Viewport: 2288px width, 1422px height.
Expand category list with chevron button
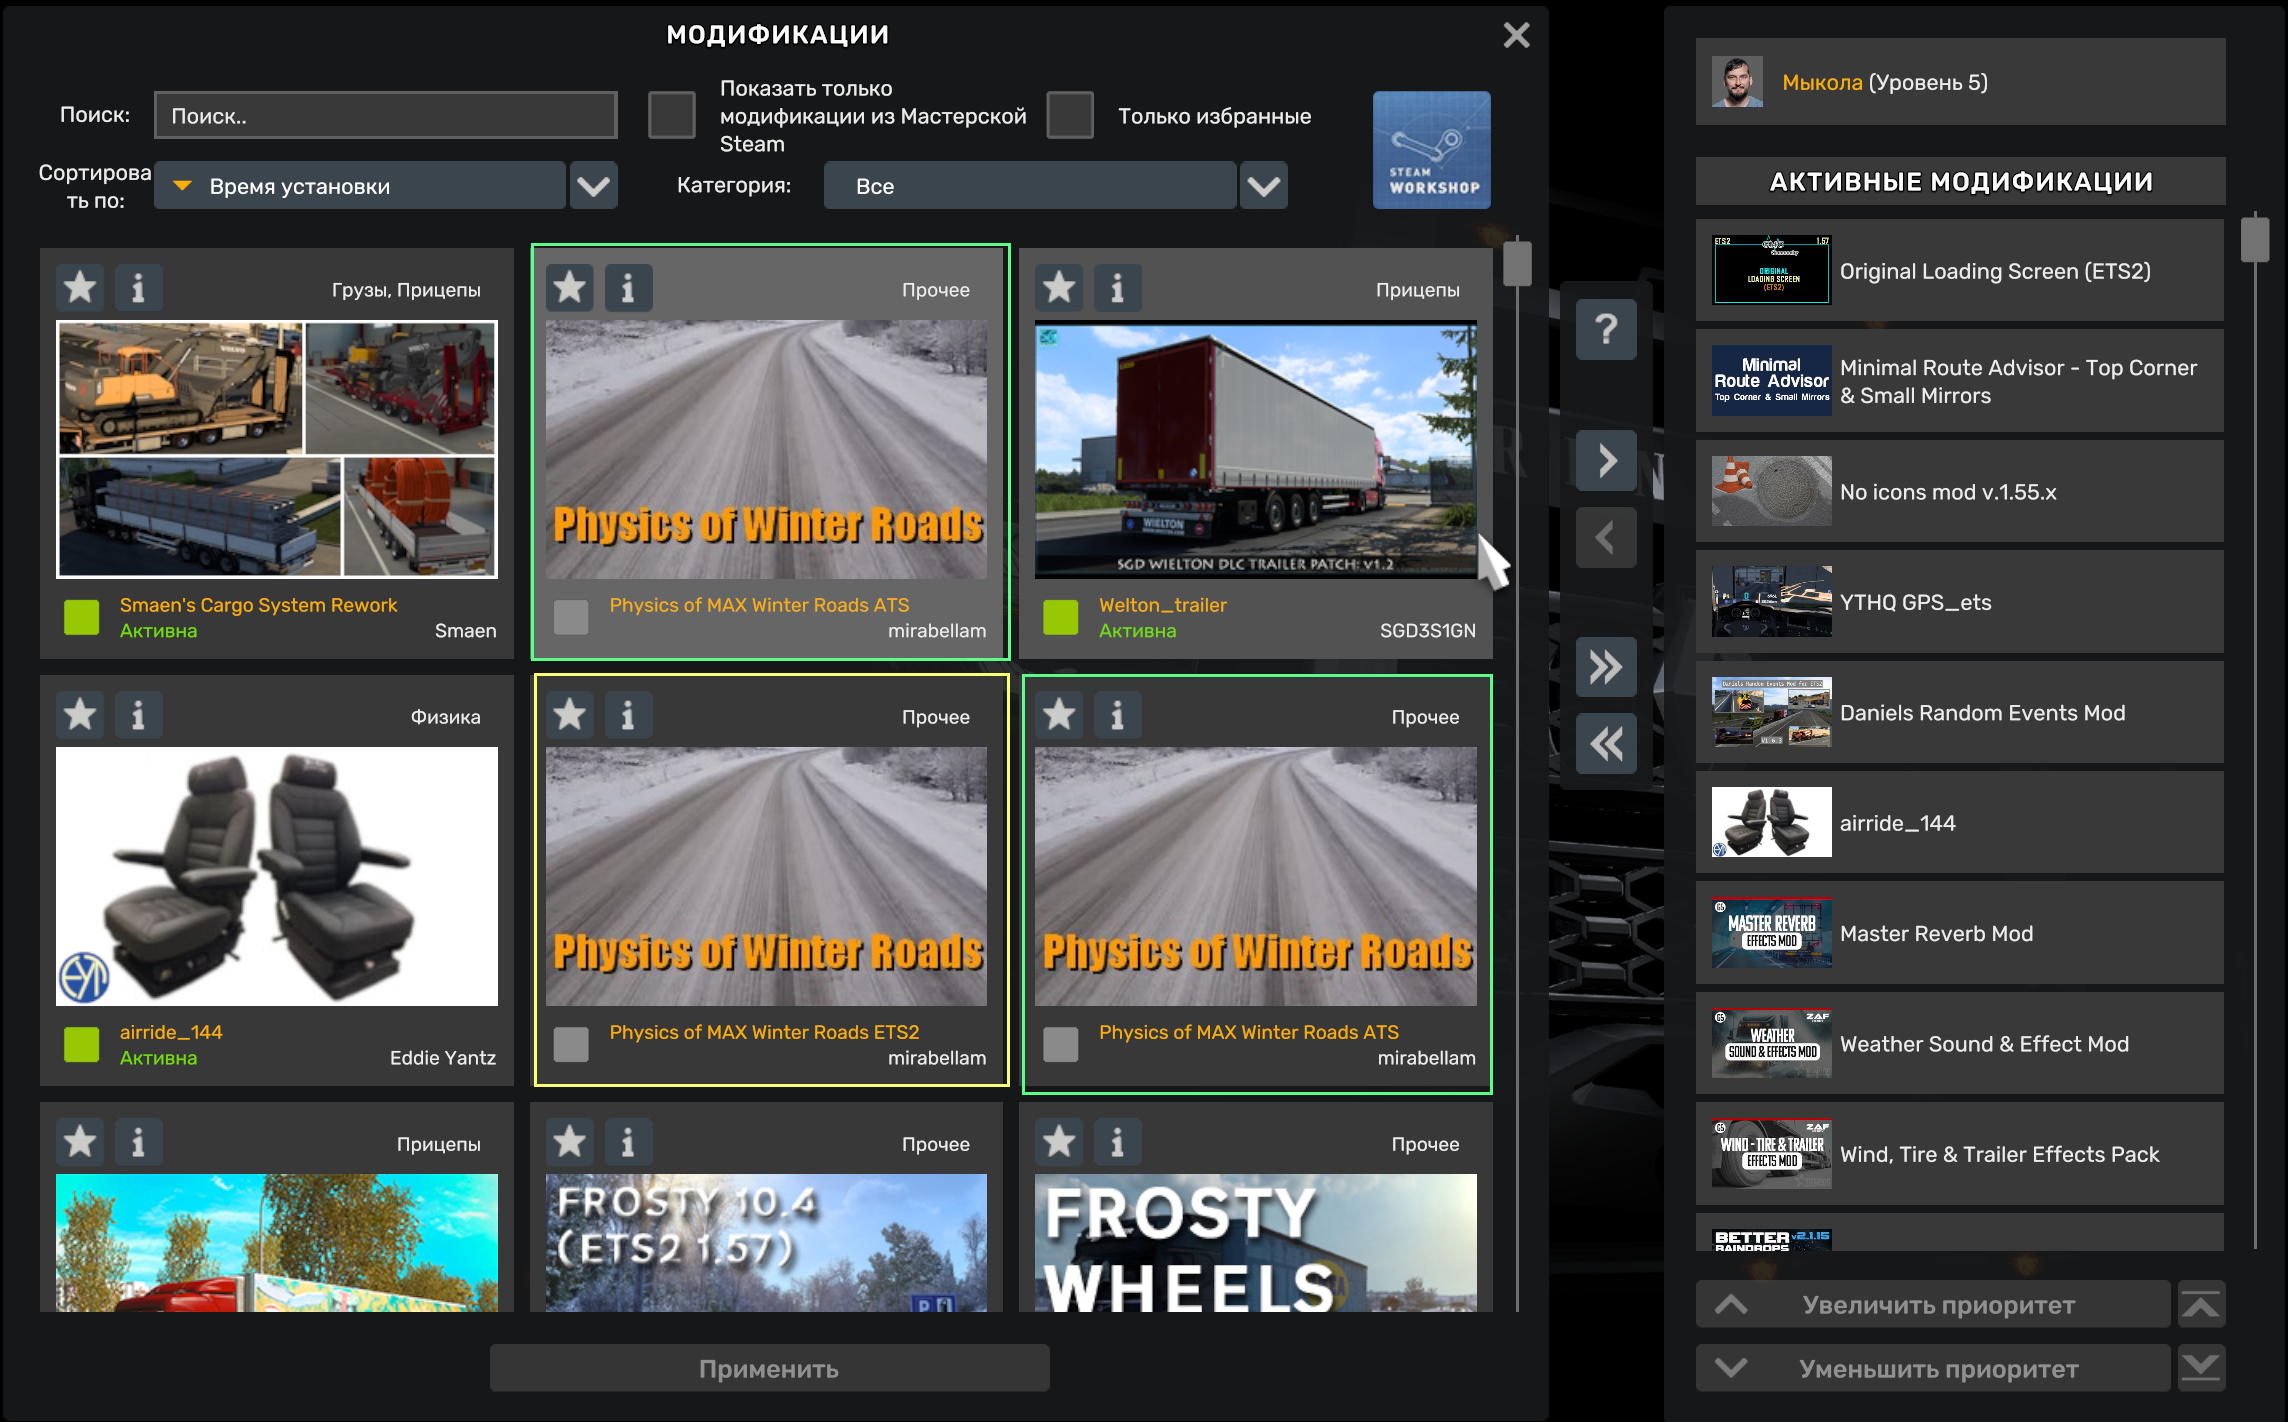[x=1264, y=186]
